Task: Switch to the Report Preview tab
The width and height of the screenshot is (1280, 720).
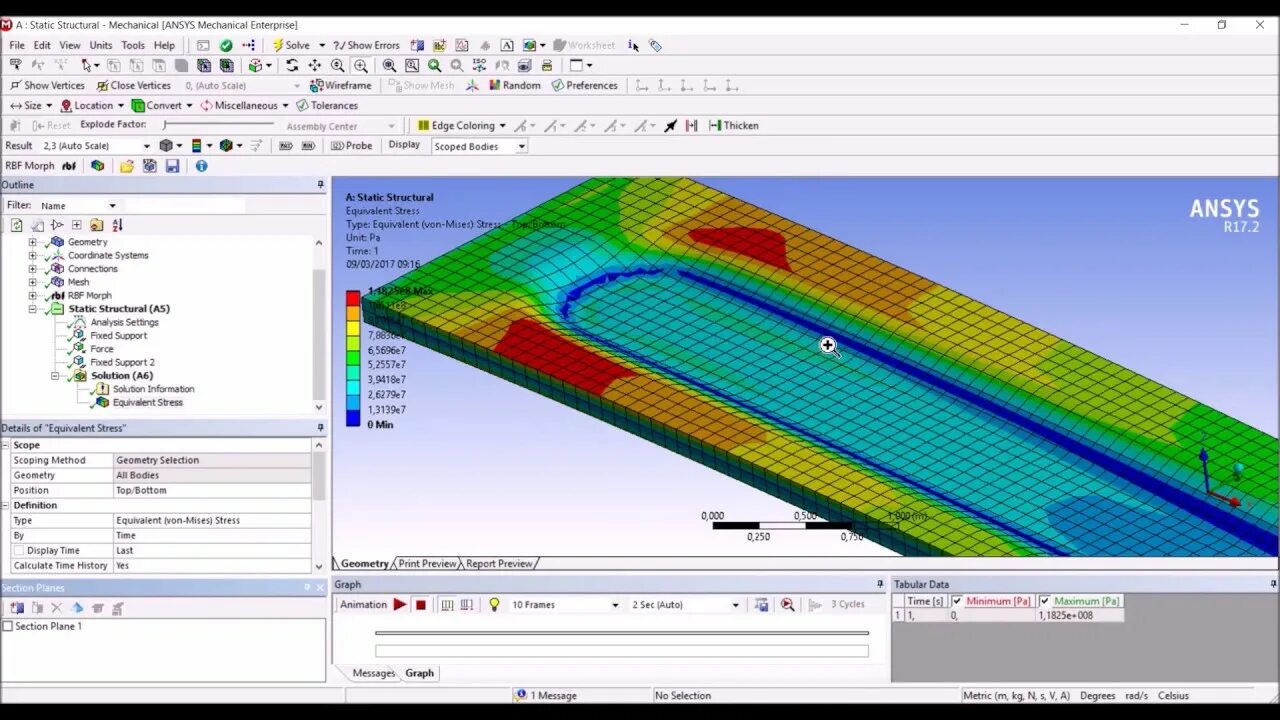Action: click(499, 564)
